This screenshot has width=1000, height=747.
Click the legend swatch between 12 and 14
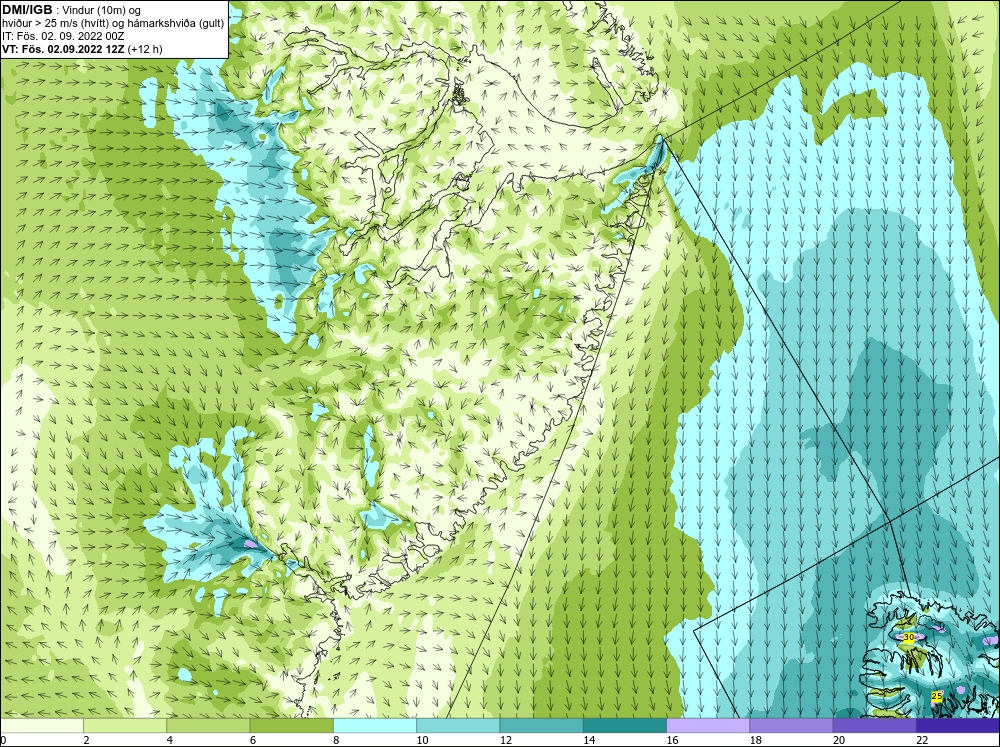[x=541, y=725]
